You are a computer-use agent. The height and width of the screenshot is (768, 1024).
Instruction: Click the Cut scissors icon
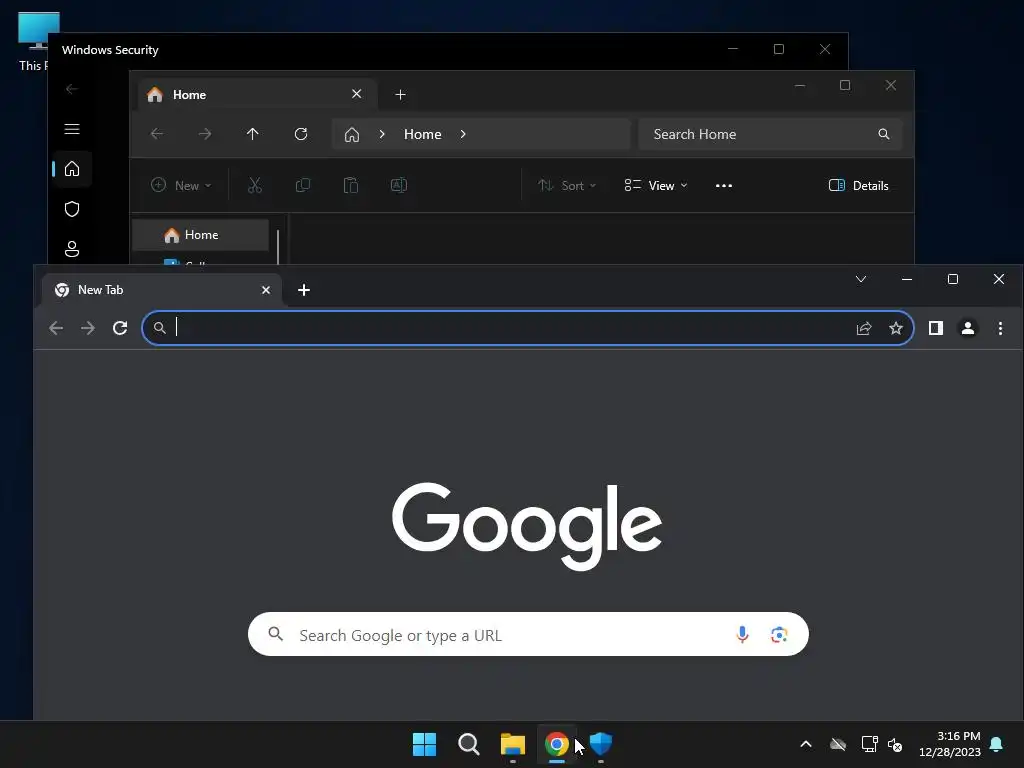pyautogui.click(x=255, y=185)
